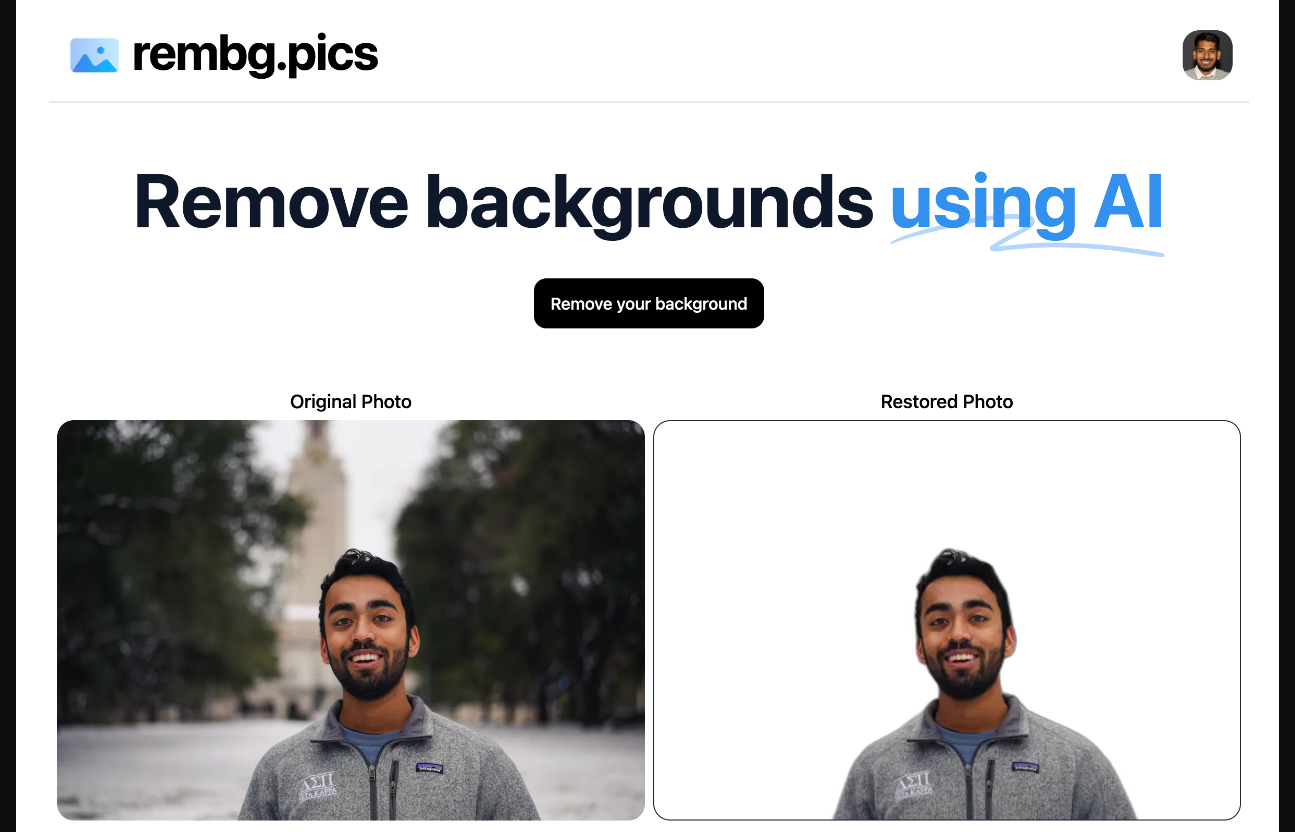The height and width of the screenshot is (832, 1295).
Task: Click the Greek letters on restored photo jacket
Action: pyautogui.click(x=912, y=786)
